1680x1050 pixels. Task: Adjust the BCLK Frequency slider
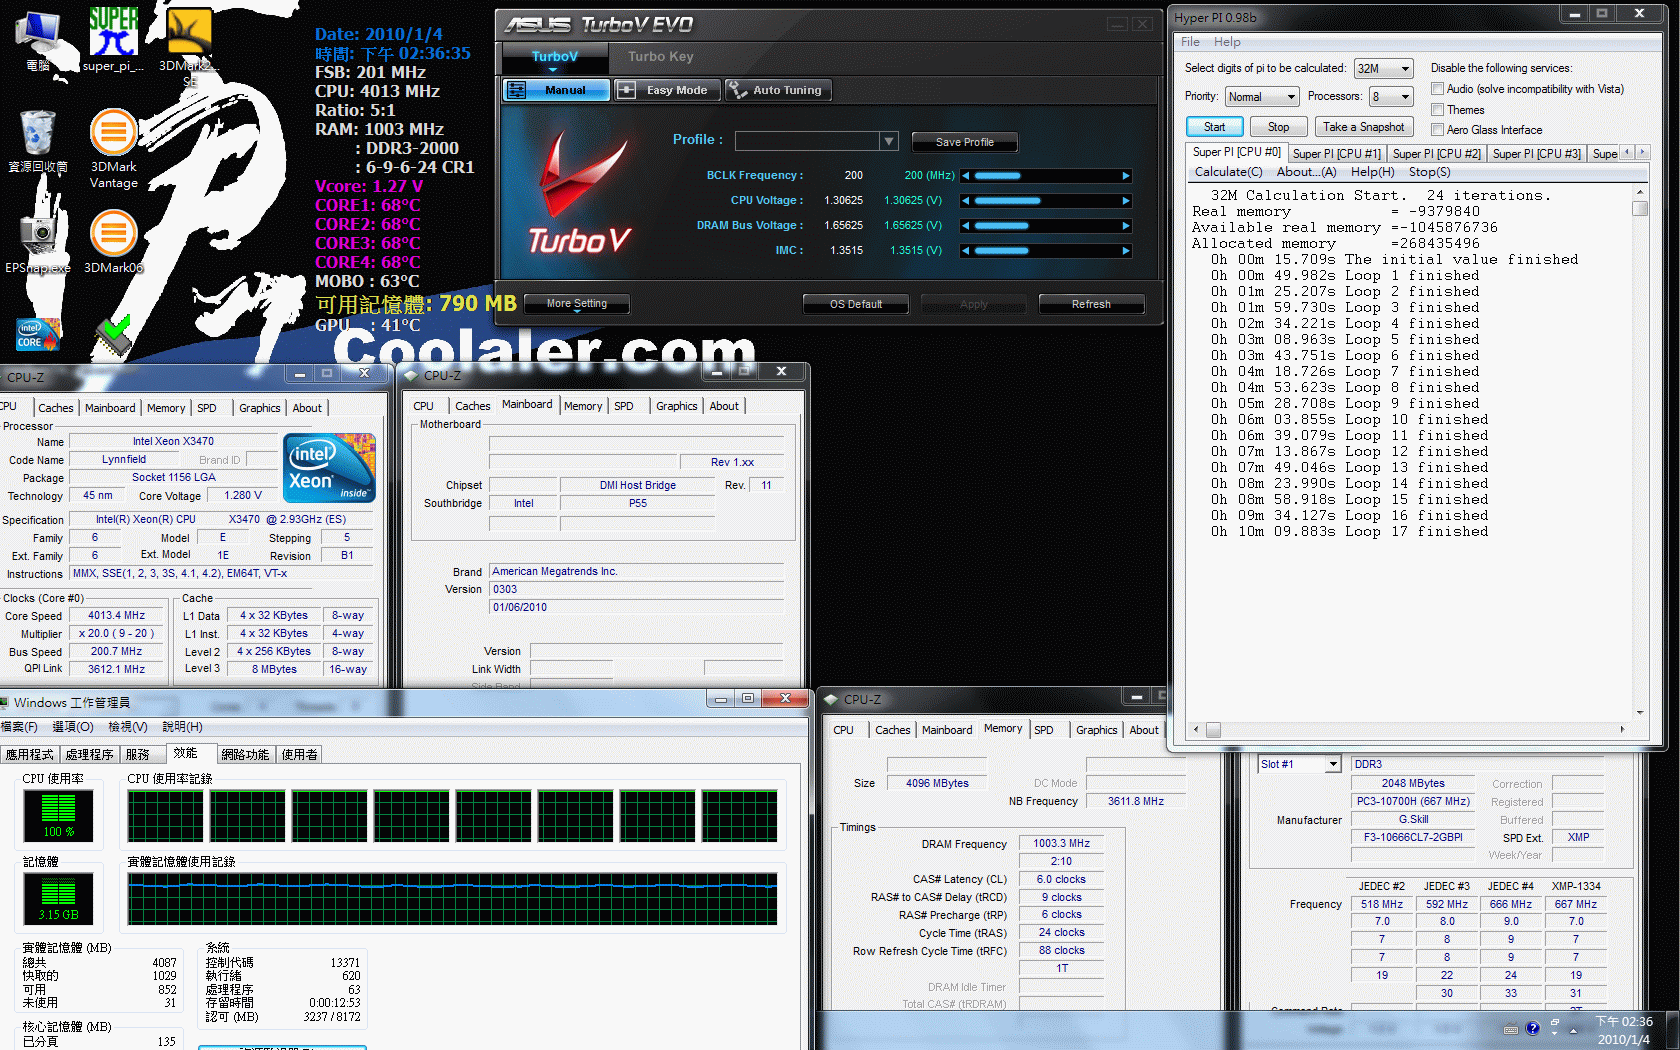coord(1046,176)
